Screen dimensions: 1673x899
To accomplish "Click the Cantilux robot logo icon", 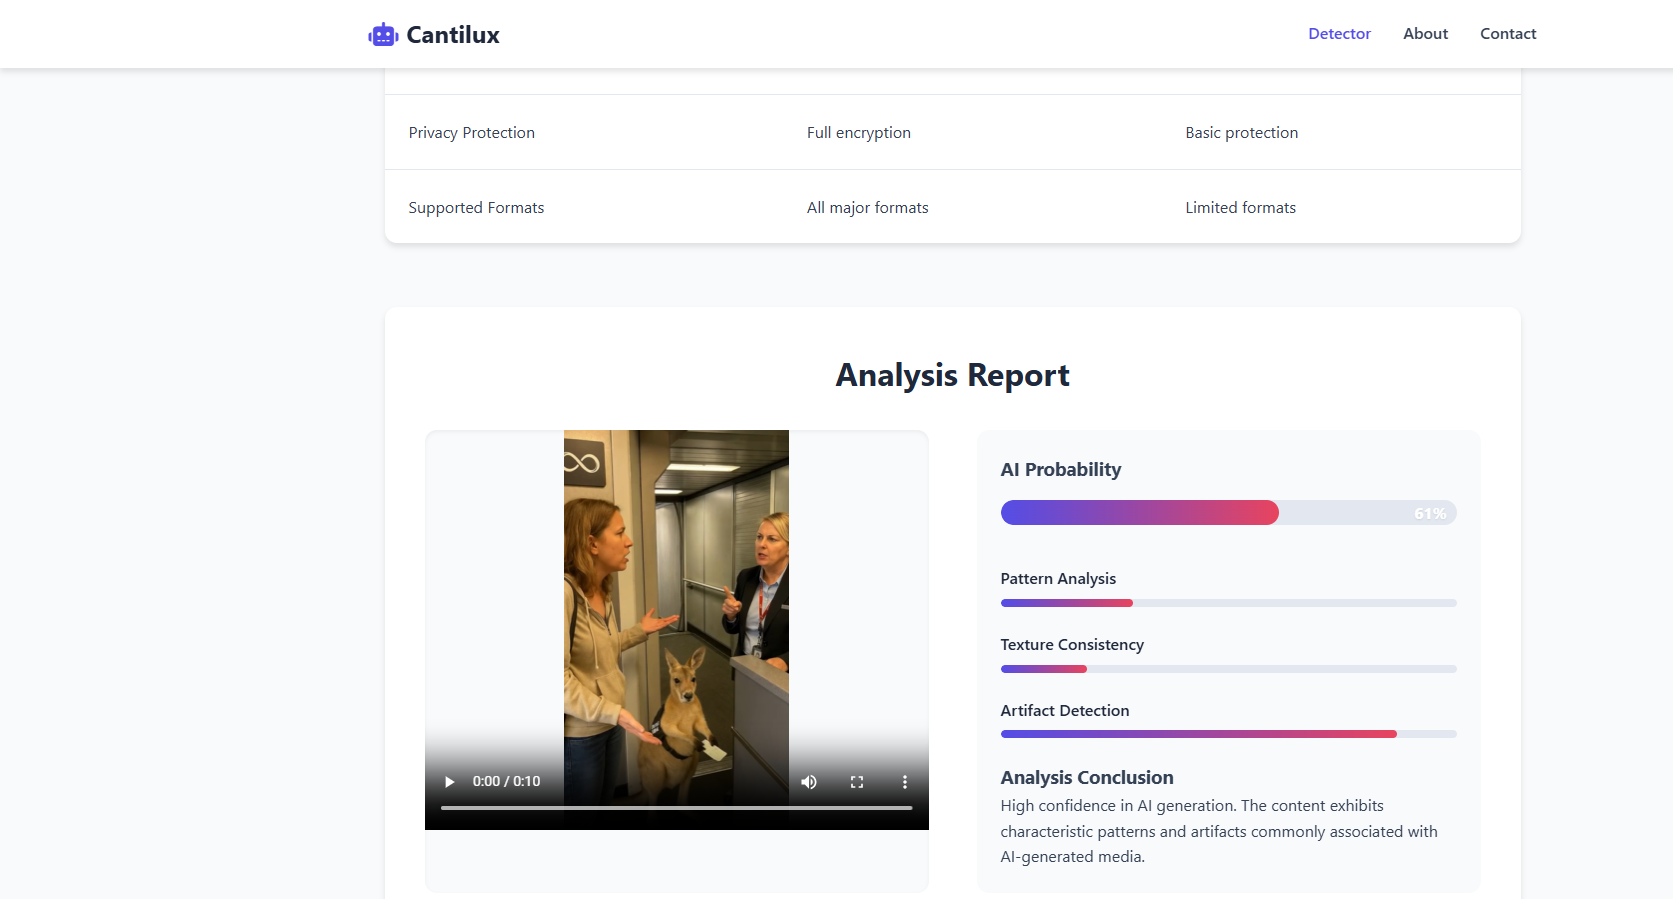I will coord(383,35).
